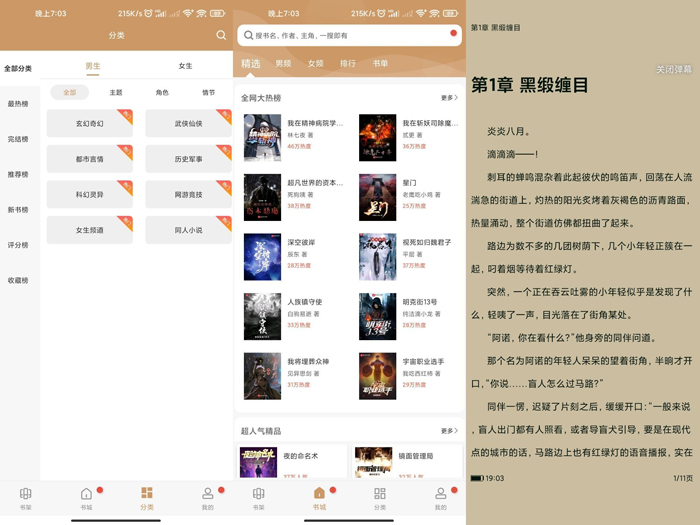This screenshot has width=700, height=525.
Task: Choose 评分榜 in the left sidebar
Action: 18,245
